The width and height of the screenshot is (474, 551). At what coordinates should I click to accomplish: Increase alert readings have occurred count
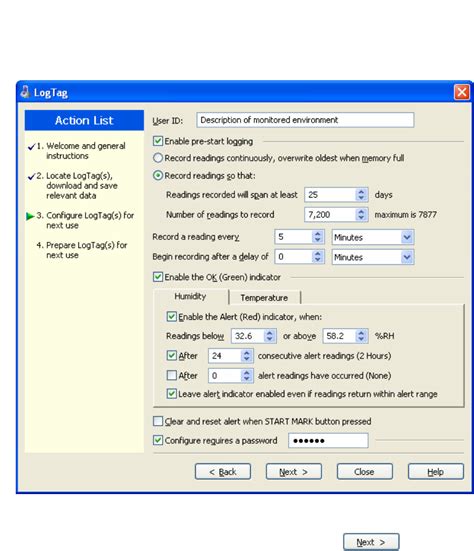pos(247,372)
